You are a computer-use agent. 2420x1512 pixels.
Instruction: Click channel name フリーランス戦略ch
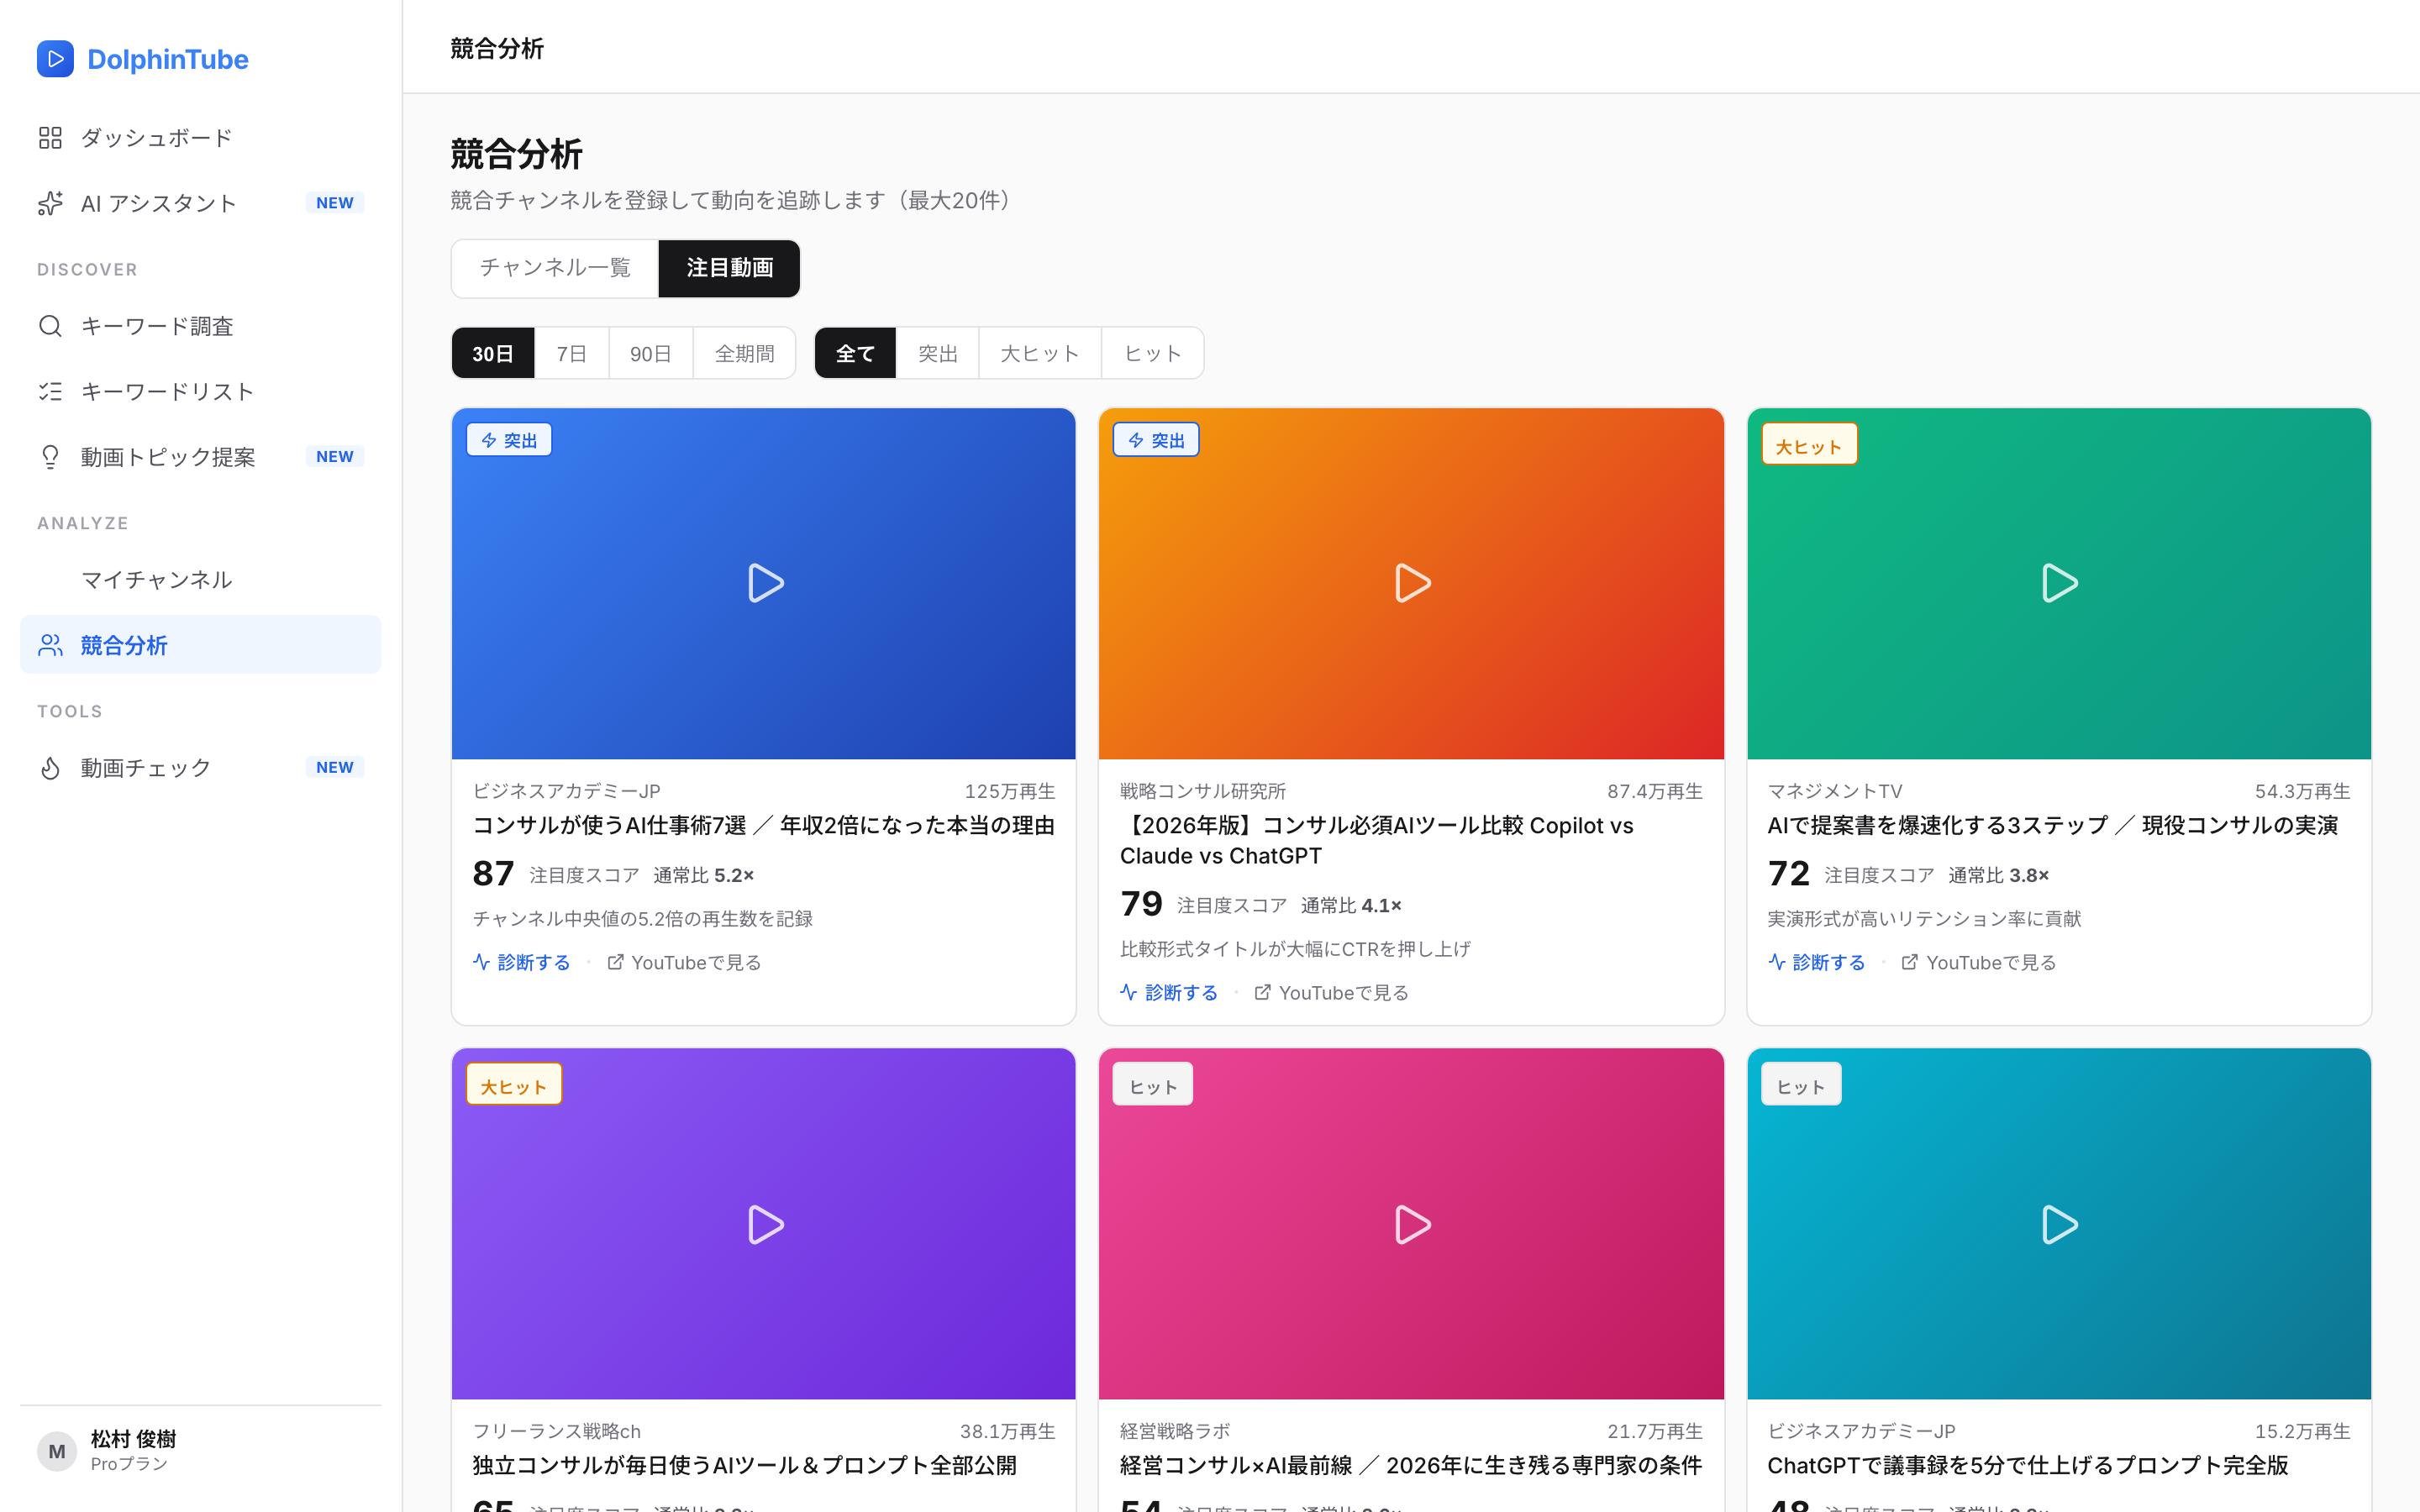556,1431
